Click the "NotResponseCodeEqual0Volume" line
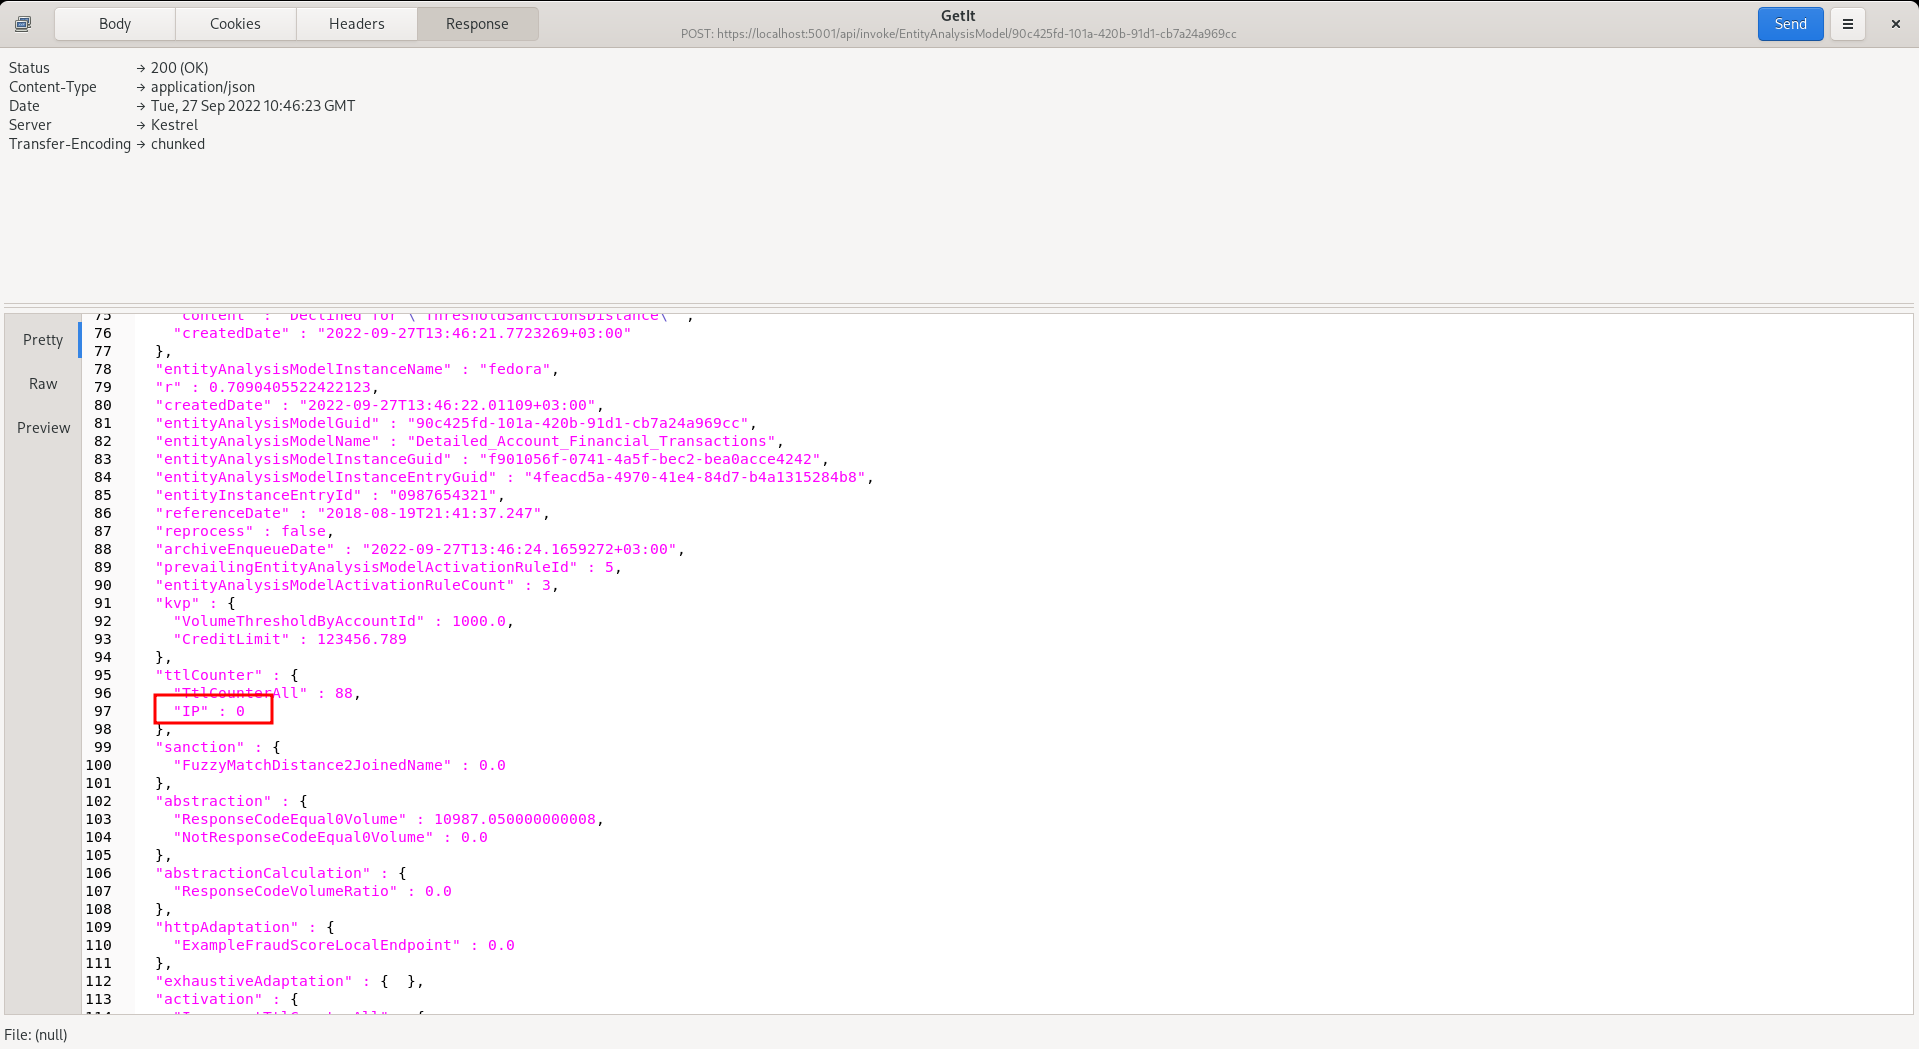This screenshot has width=1919, height=1049. pyautogui.click(x=330, y=837)
